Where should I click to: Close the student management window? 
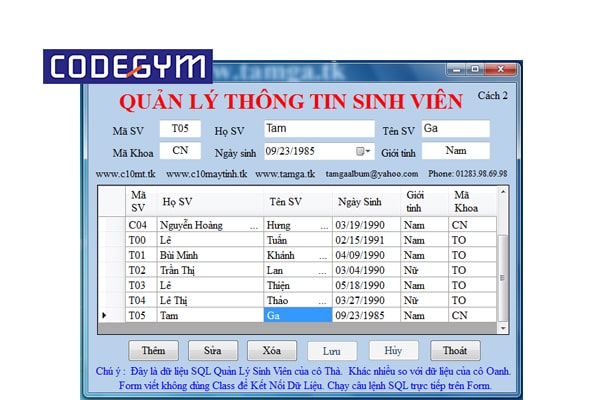[x=501, y=69]
